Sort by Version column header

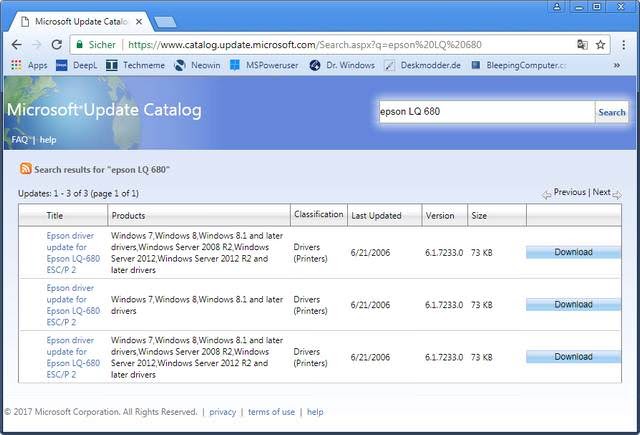(440, 215)
